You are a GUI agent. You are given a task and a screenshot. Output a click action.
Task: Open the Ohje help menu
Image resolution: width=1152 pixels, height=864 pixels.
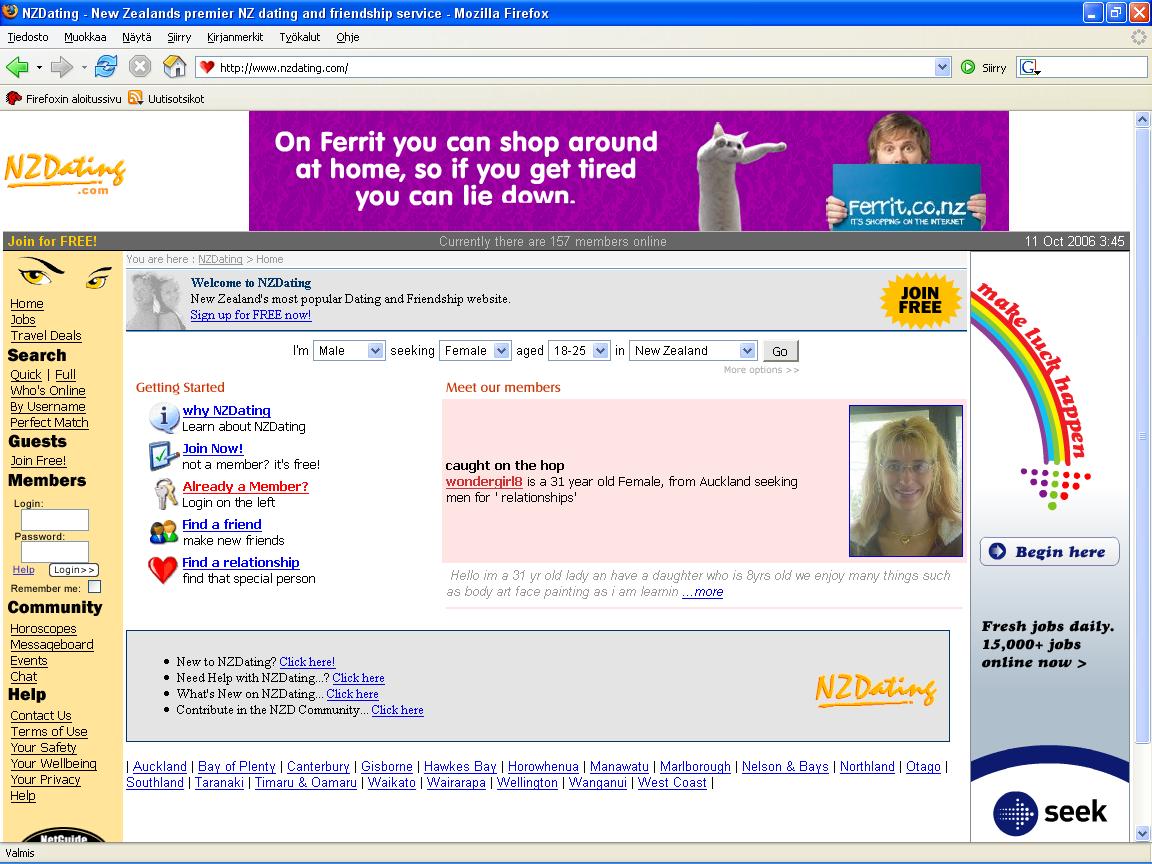point(348,37)
